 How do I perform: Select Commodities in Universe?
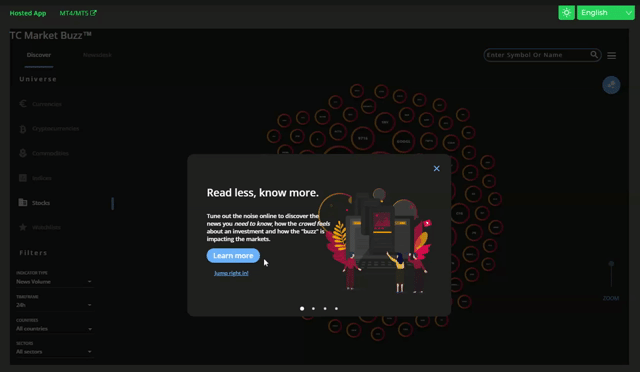50,154
